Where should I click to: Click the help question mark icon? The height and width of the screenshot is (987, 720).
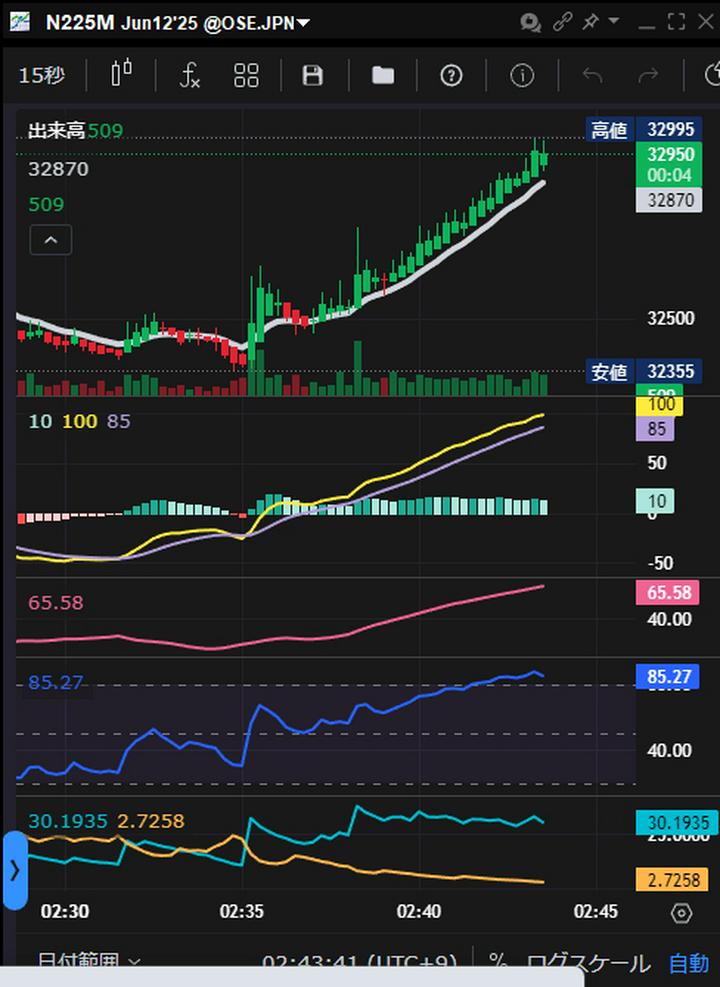452,75
